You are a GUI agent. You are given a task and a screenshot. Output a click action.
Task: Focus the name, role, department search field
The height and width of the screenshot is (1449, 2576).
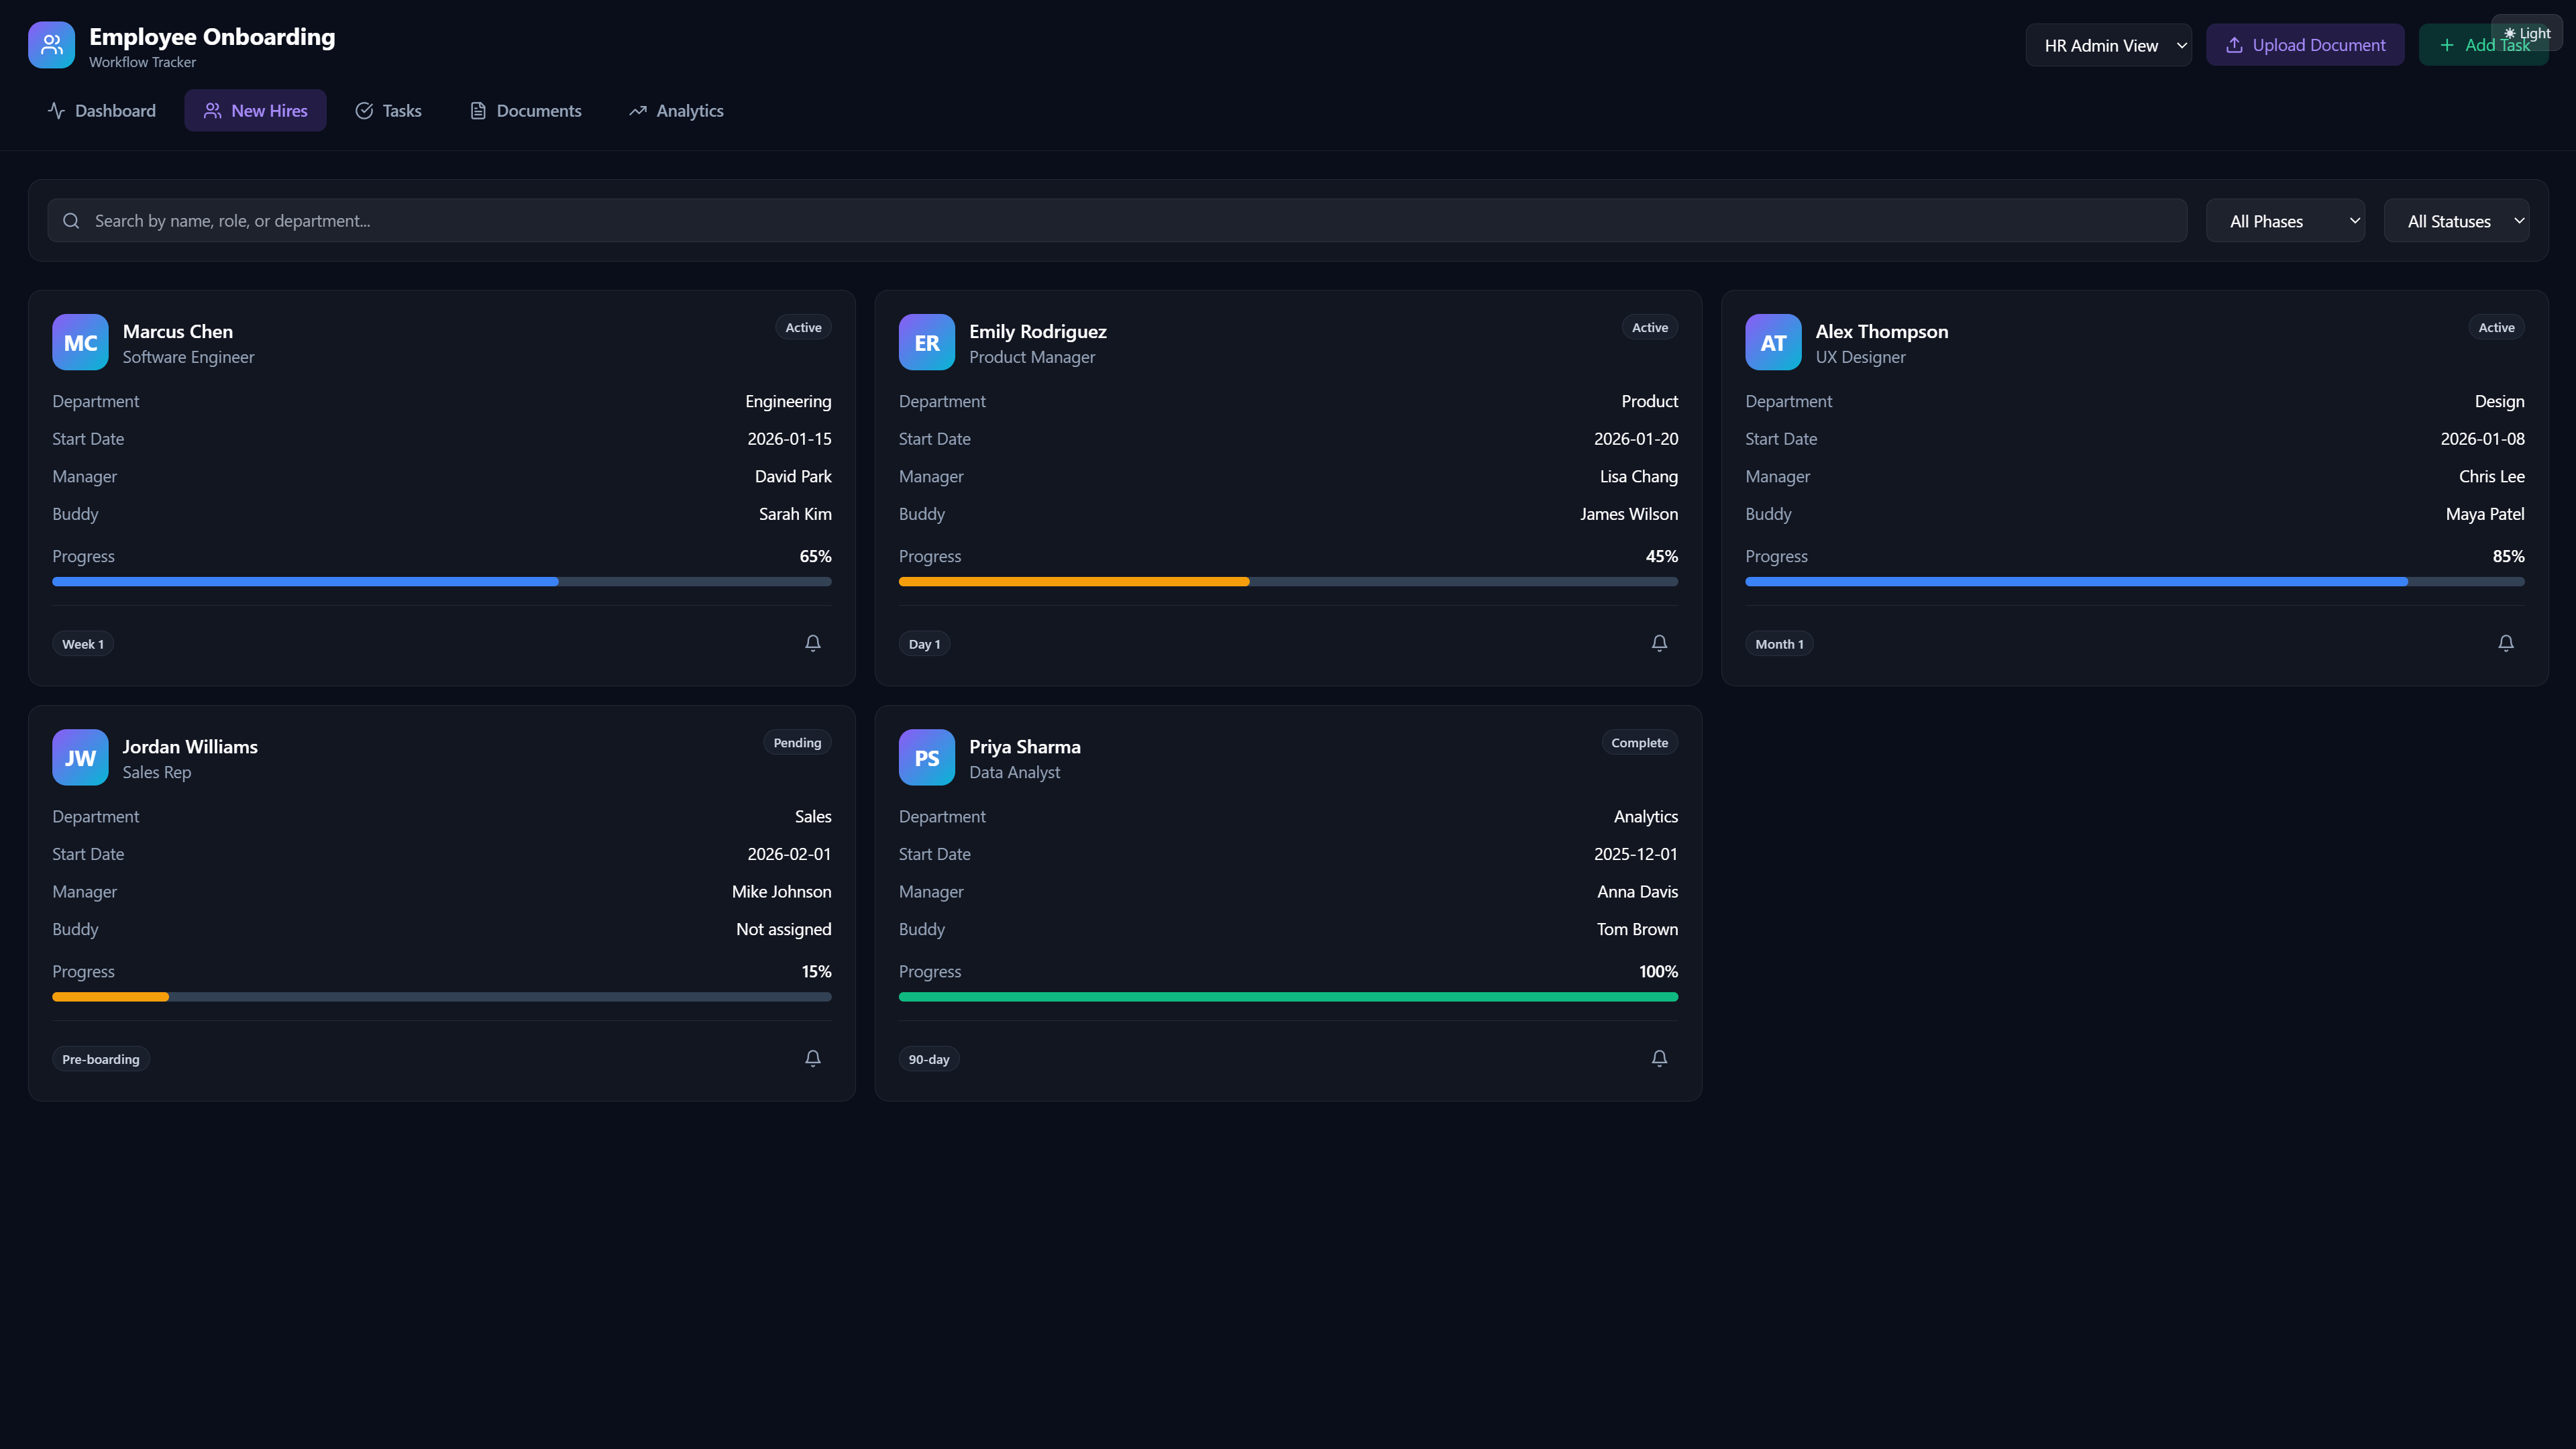click(x=1130, y=221)
